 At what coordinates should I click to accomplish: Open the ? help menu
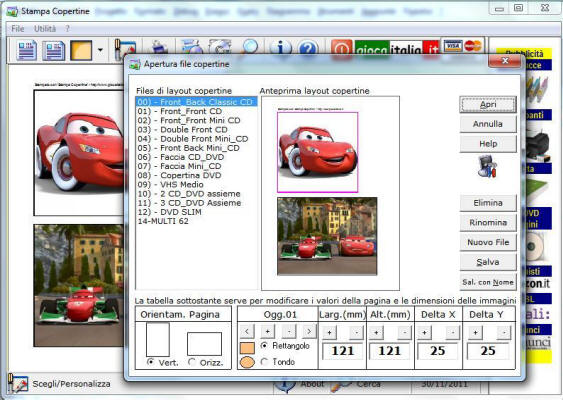[x=68, y=29]
